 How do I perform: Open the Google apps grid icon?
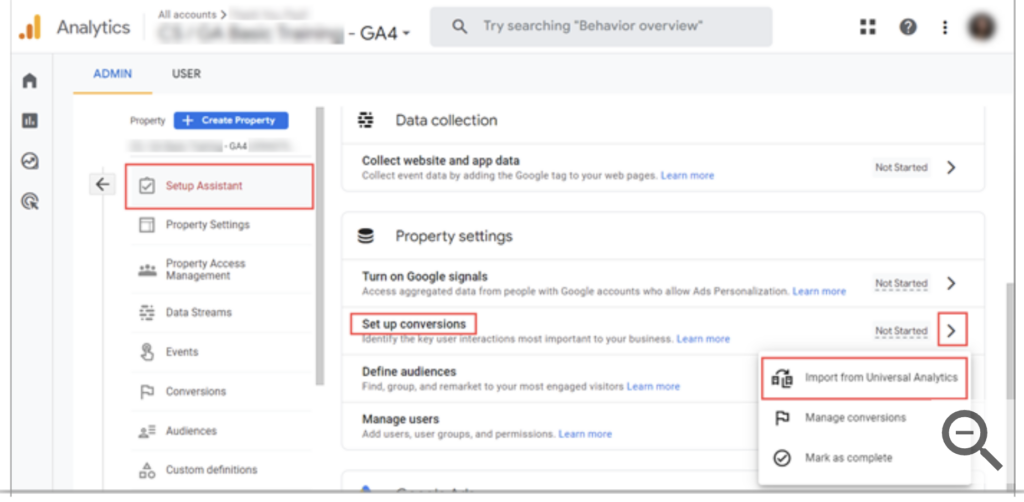click(868, 28)
